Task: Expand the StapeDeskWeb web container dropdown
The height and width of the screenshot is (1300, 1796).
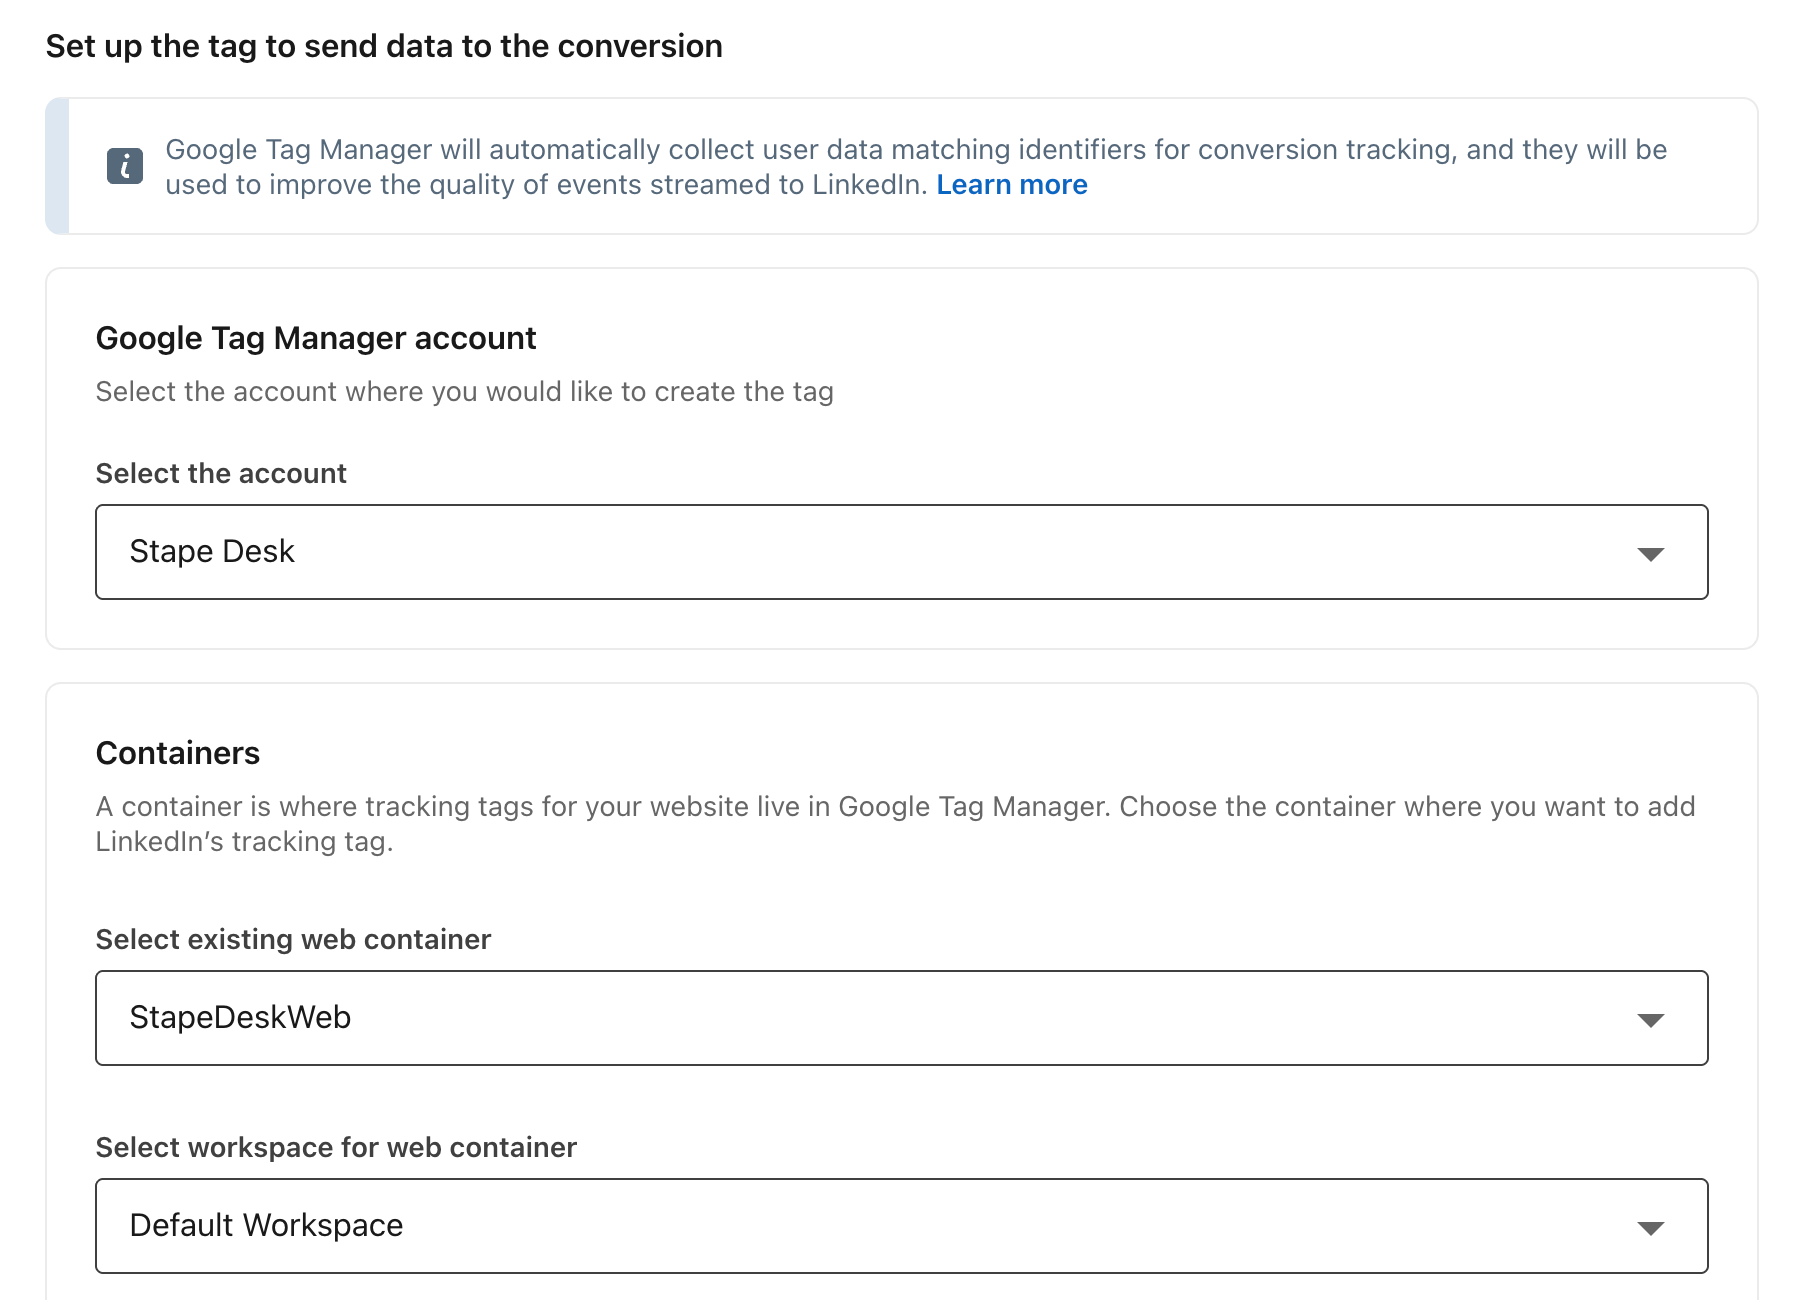Action: [901, 1018]
